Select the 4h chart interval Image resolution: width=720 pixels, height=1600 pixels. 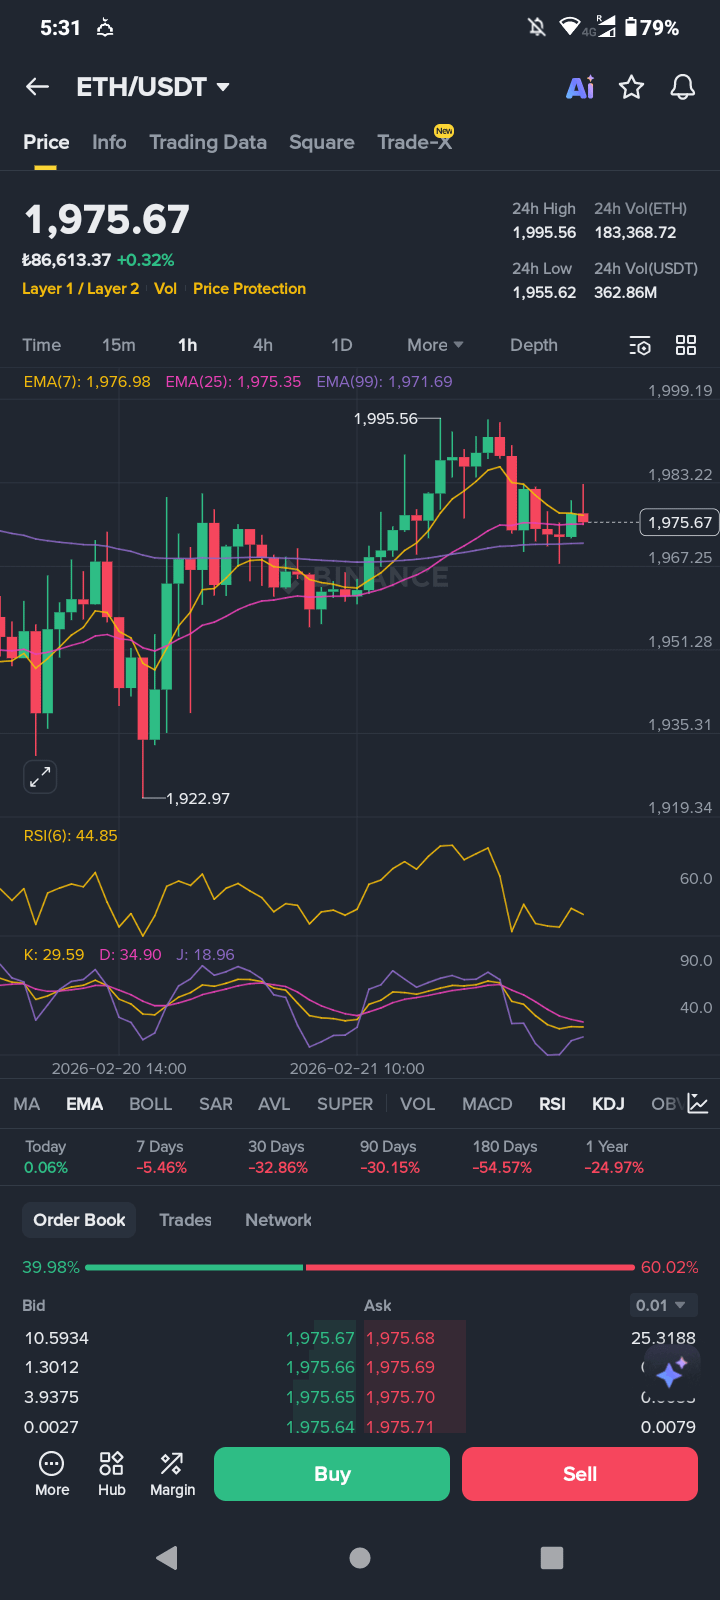click(263, 345)
